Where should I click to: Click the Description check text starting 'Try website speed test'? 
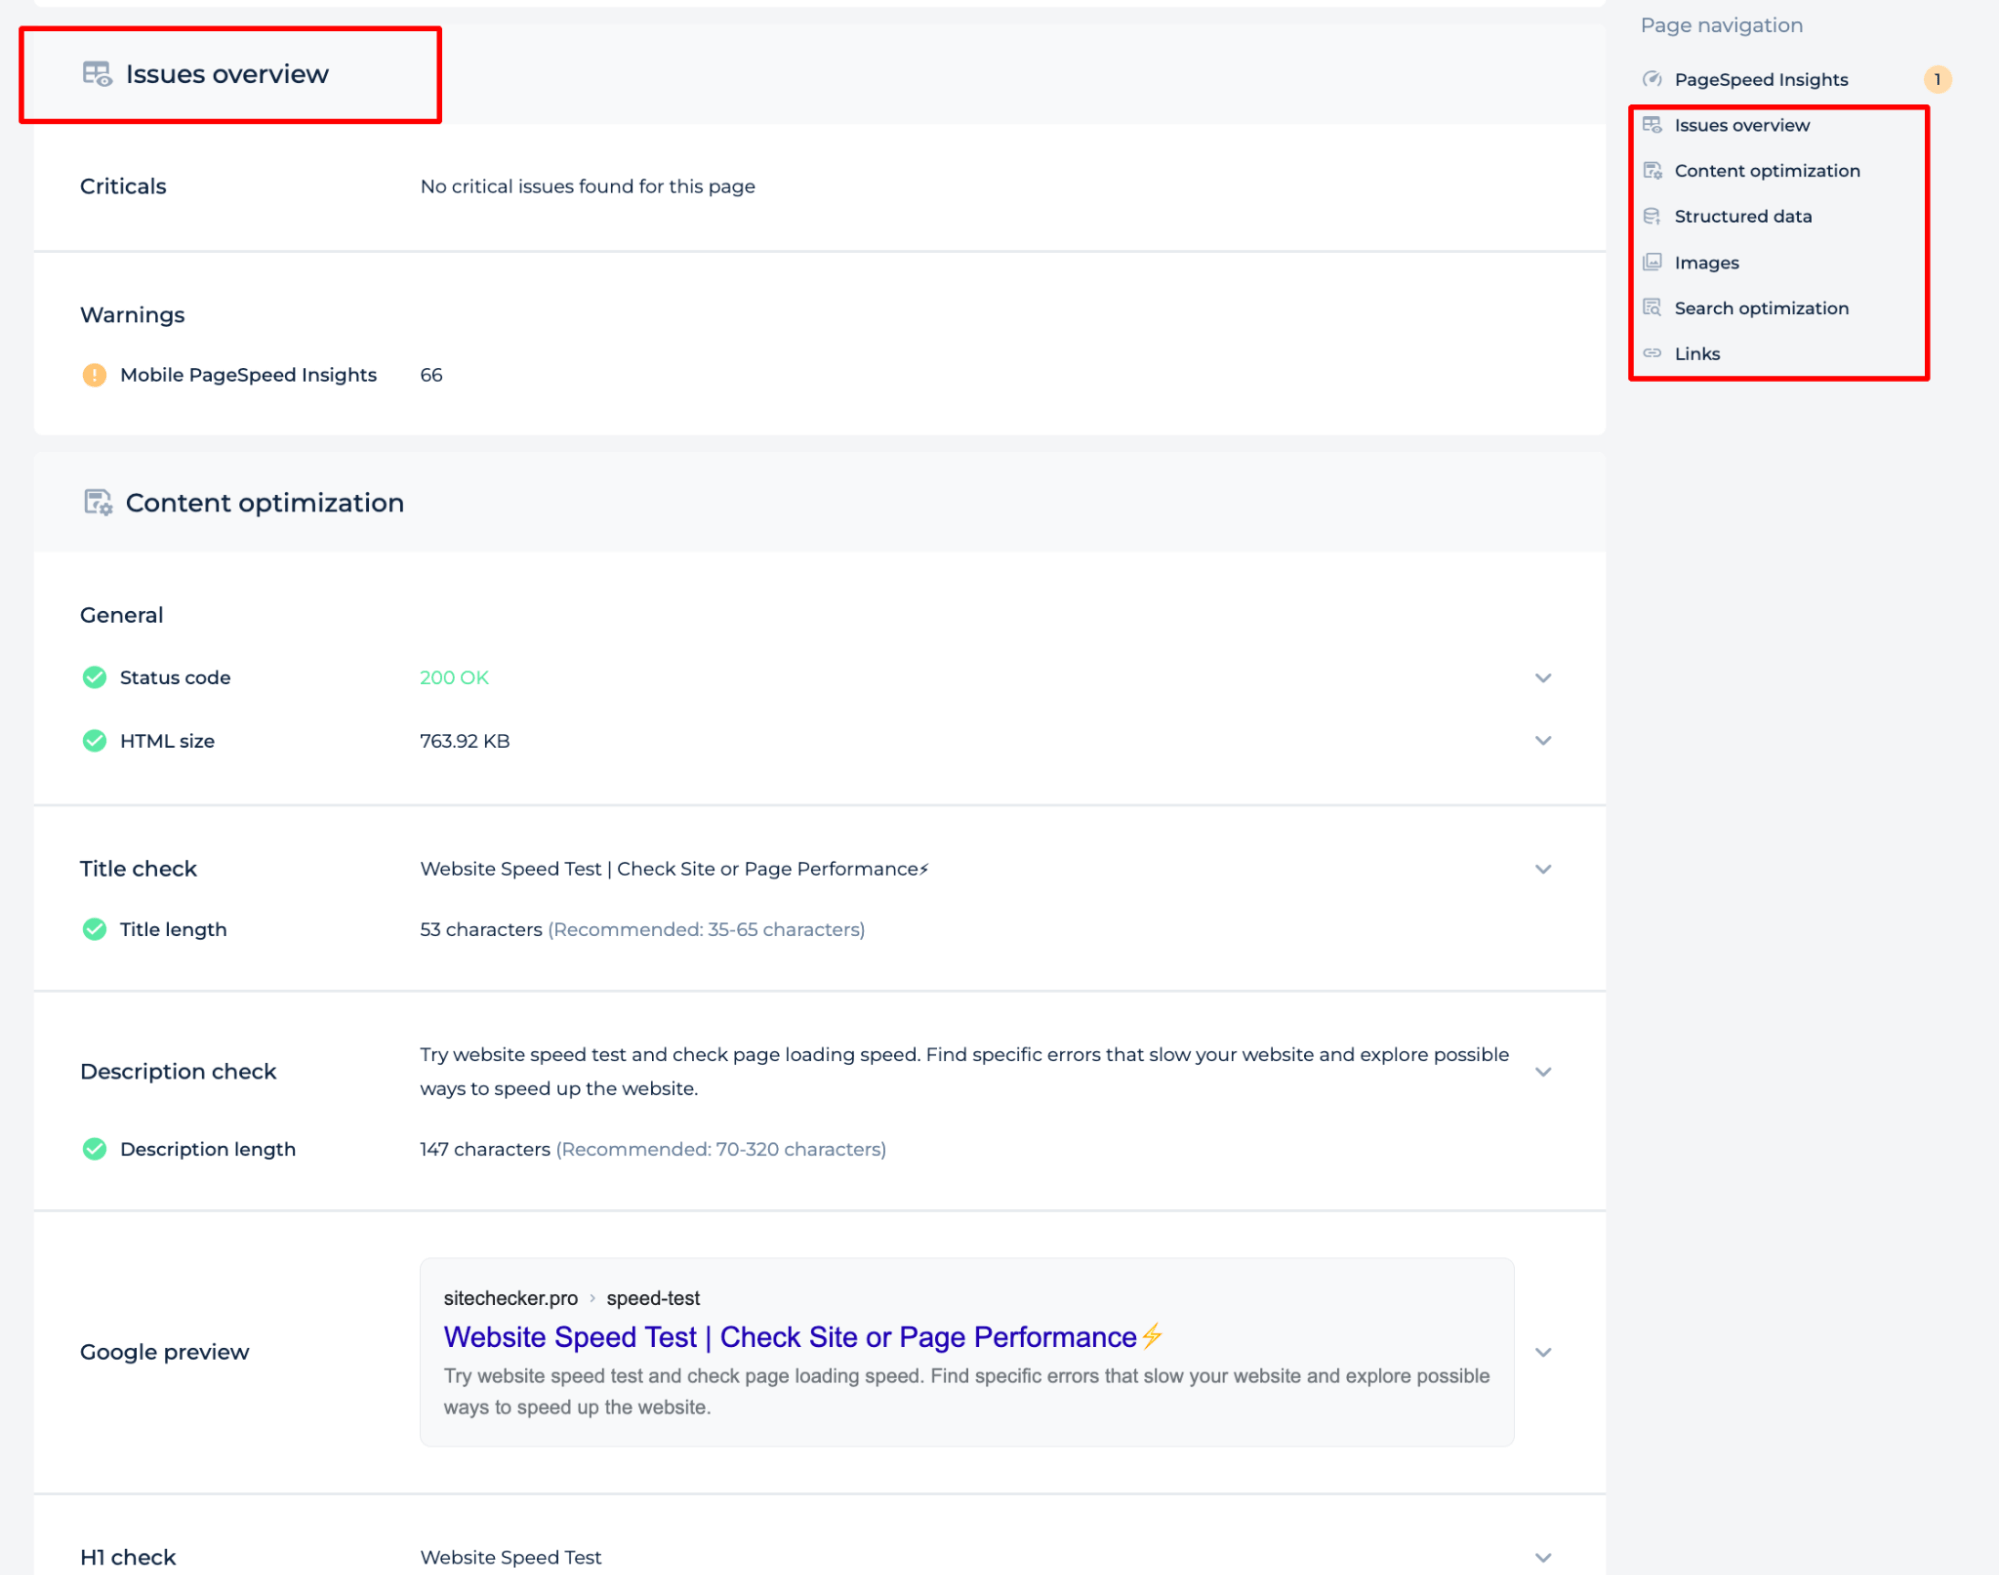[x=964, y=1072]
